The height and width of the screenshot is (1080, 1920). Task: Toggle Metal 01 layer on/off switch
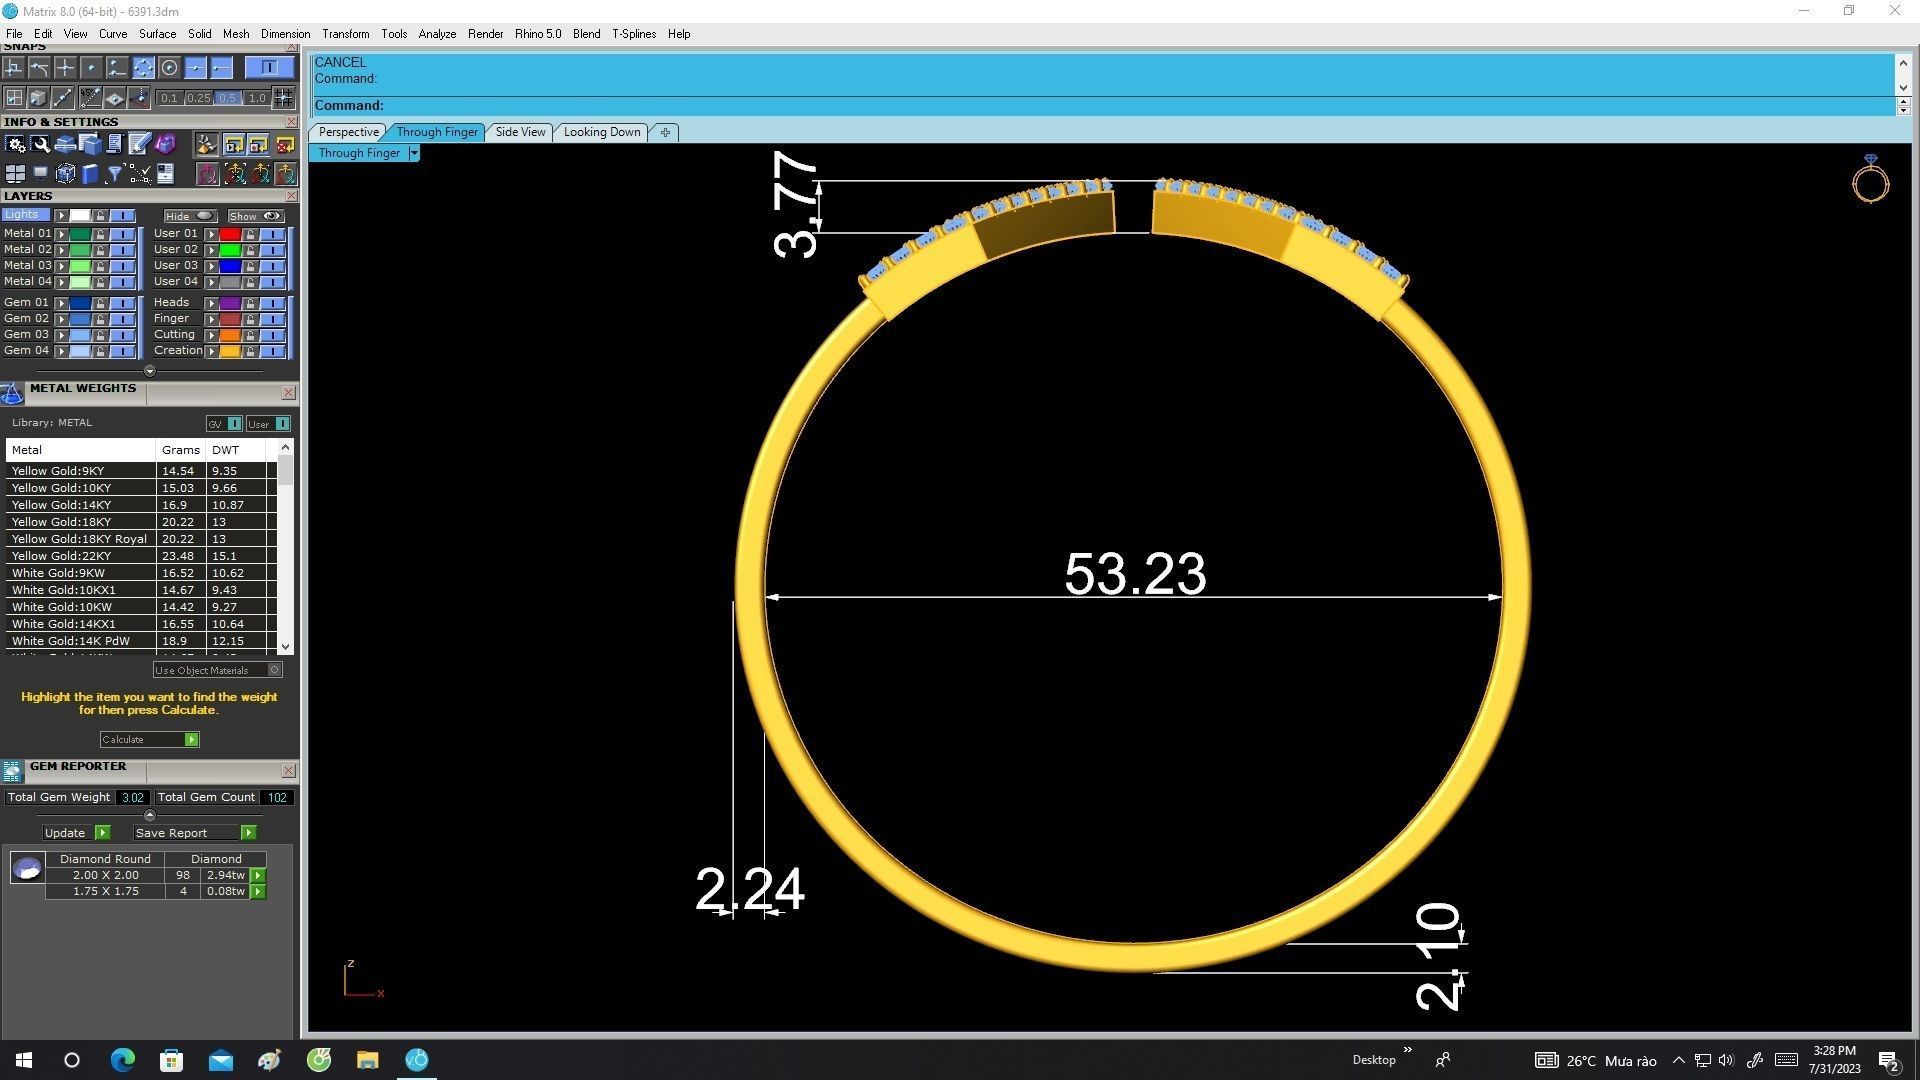point(123,234)
